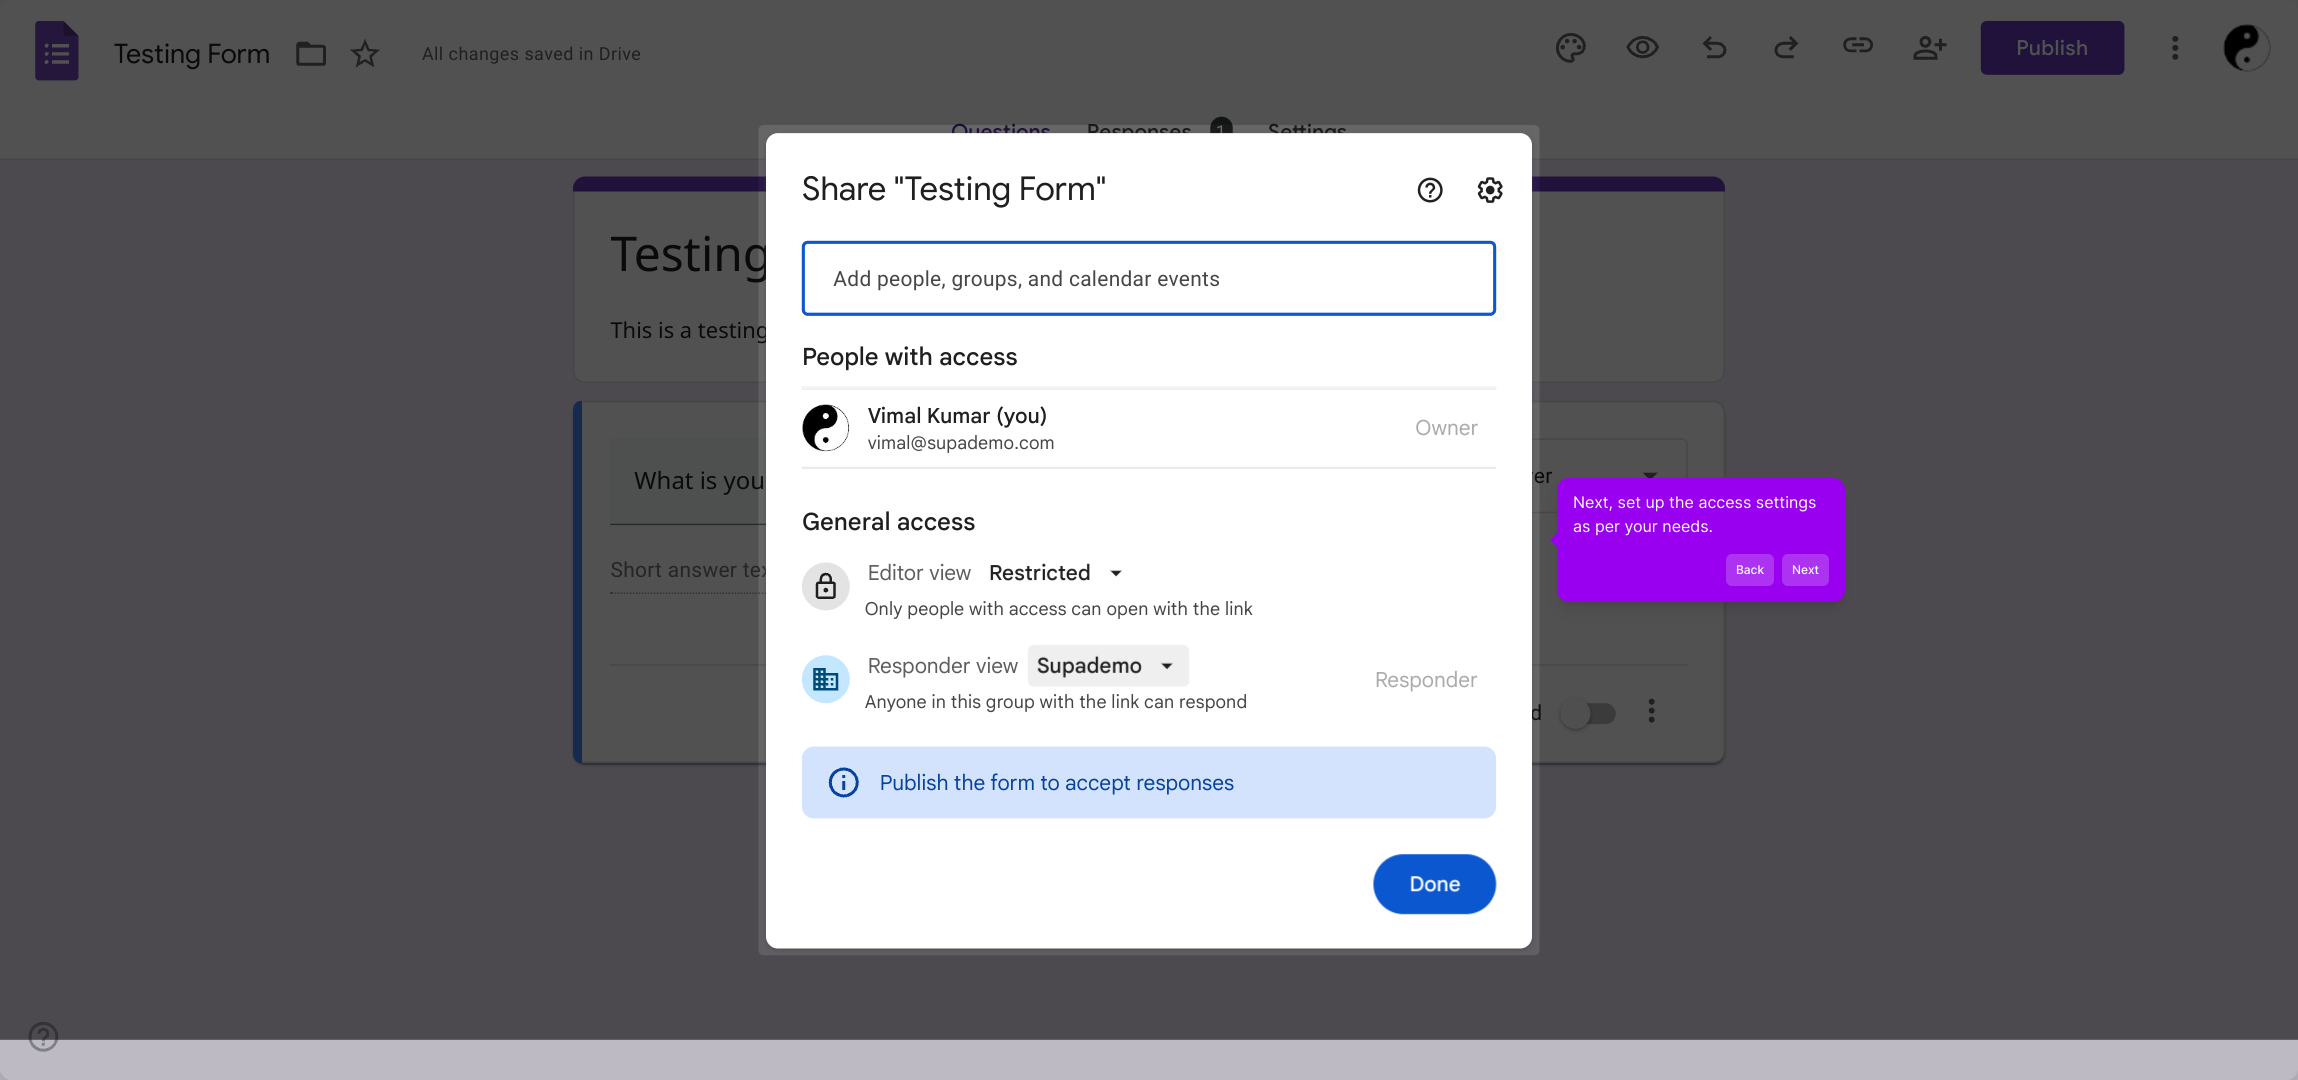
Task: Open the more options menu in header
Action: point(2175,48)
